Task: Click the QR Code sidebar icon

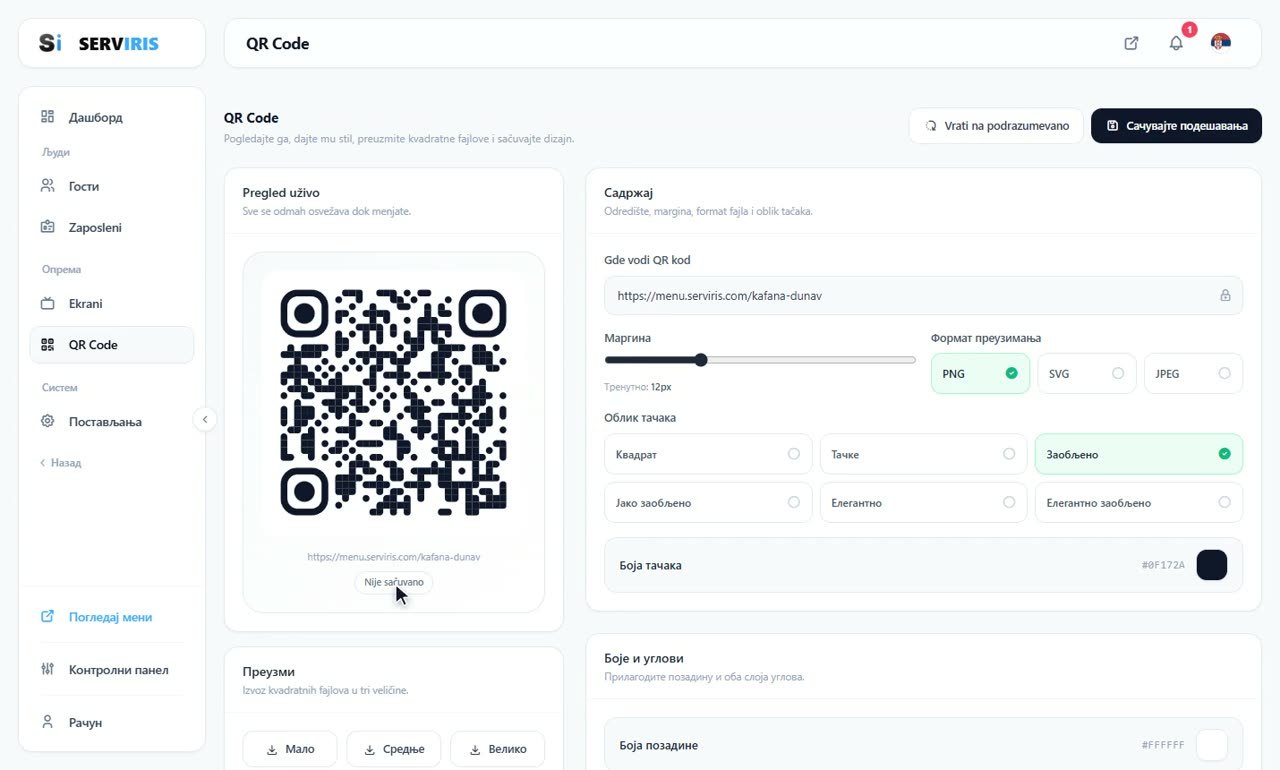Action: (47, 345)
